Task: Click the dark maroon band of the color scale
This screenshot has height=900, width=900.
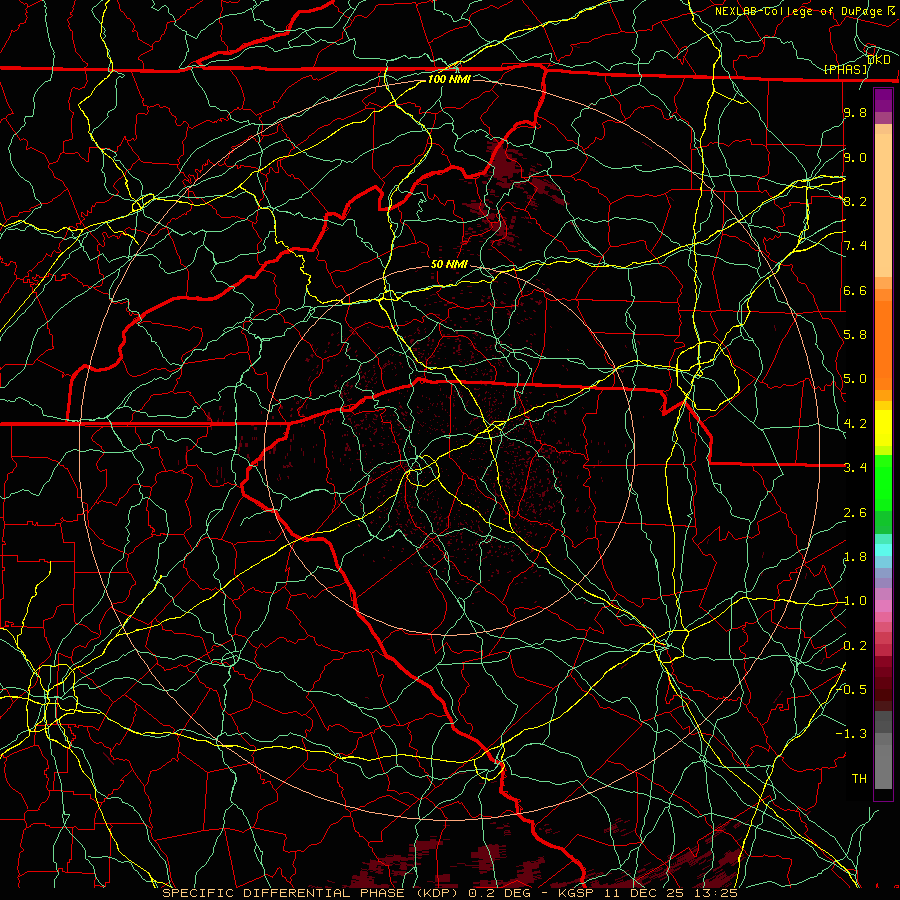Action: click(883, 683)
